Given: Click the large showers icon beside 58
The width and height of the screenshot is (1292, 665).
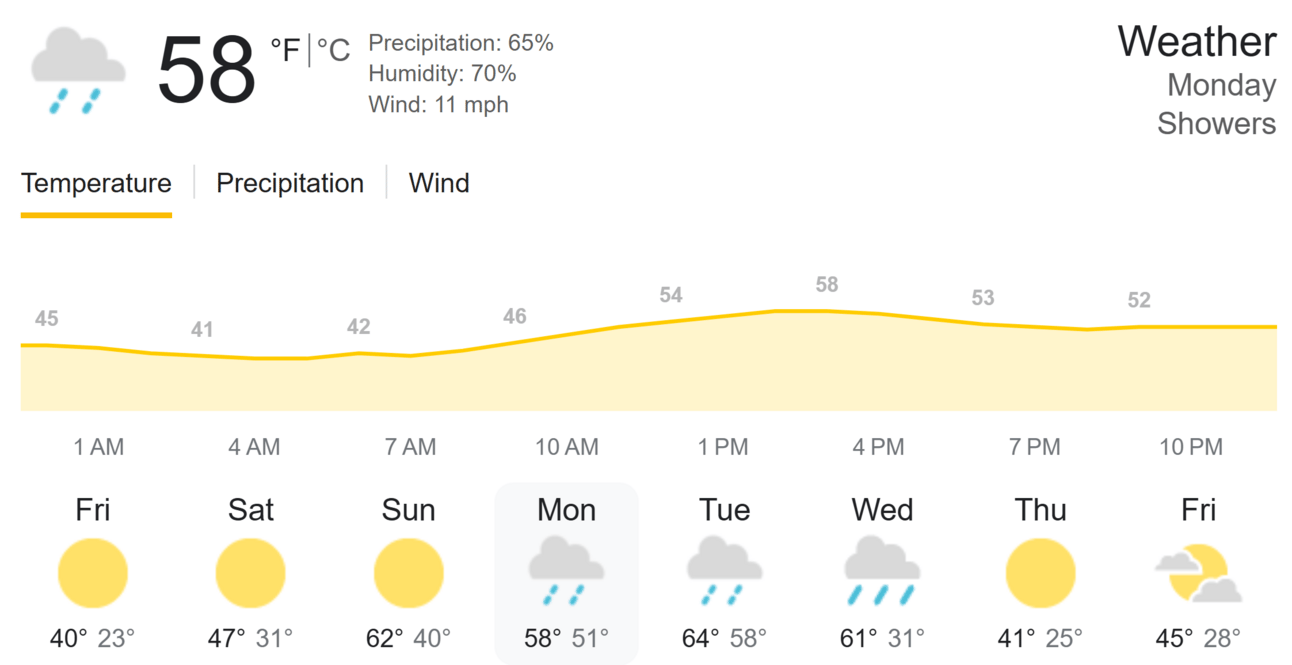Looking at the screenshot, I should click(x=78, y=70).
